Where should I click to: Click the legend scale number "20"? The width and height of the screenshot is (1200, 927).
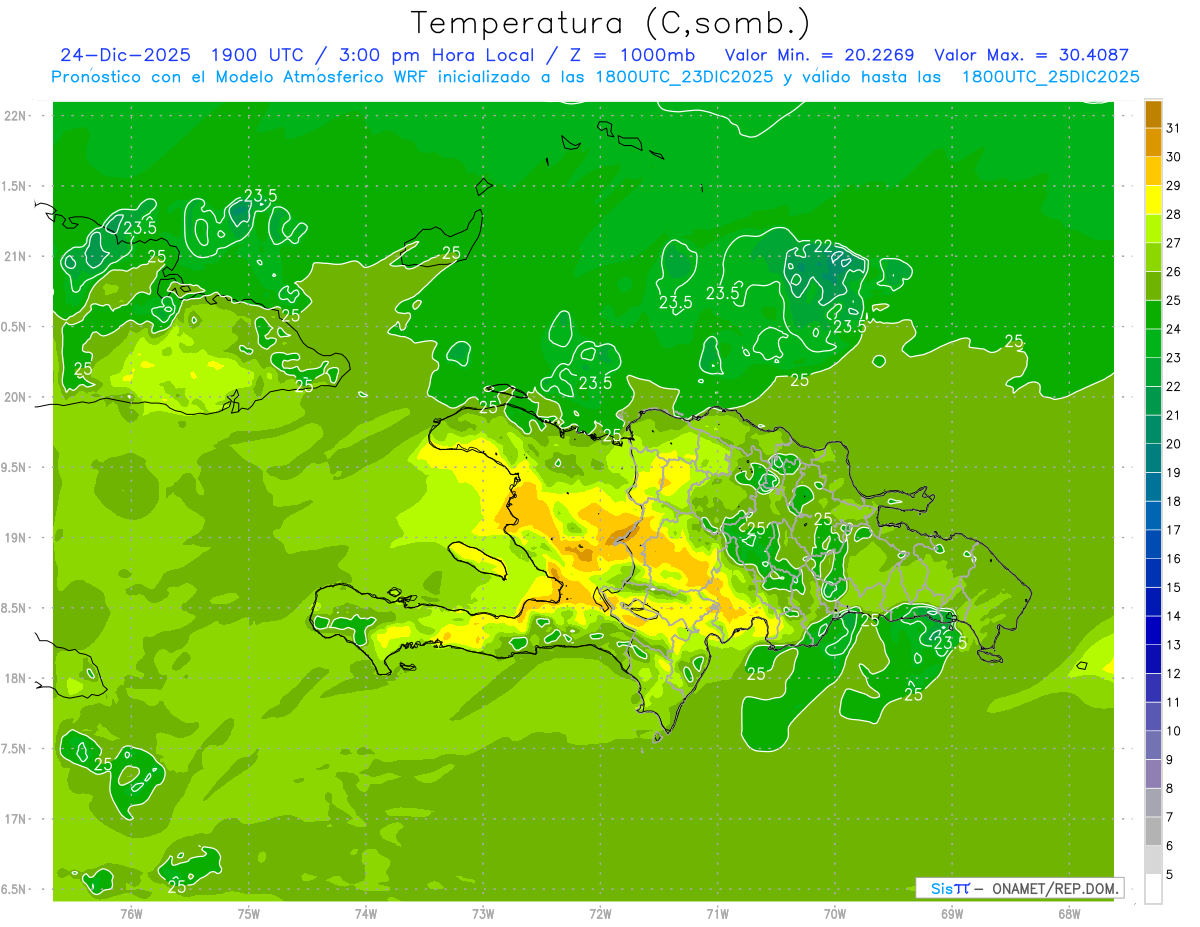[x=1174, y=444]
